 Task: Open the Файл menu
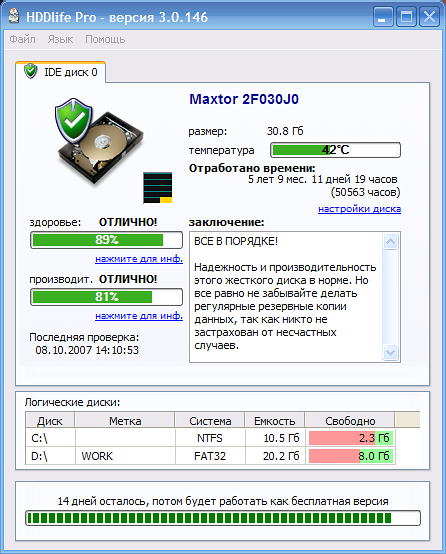point(22,39)
